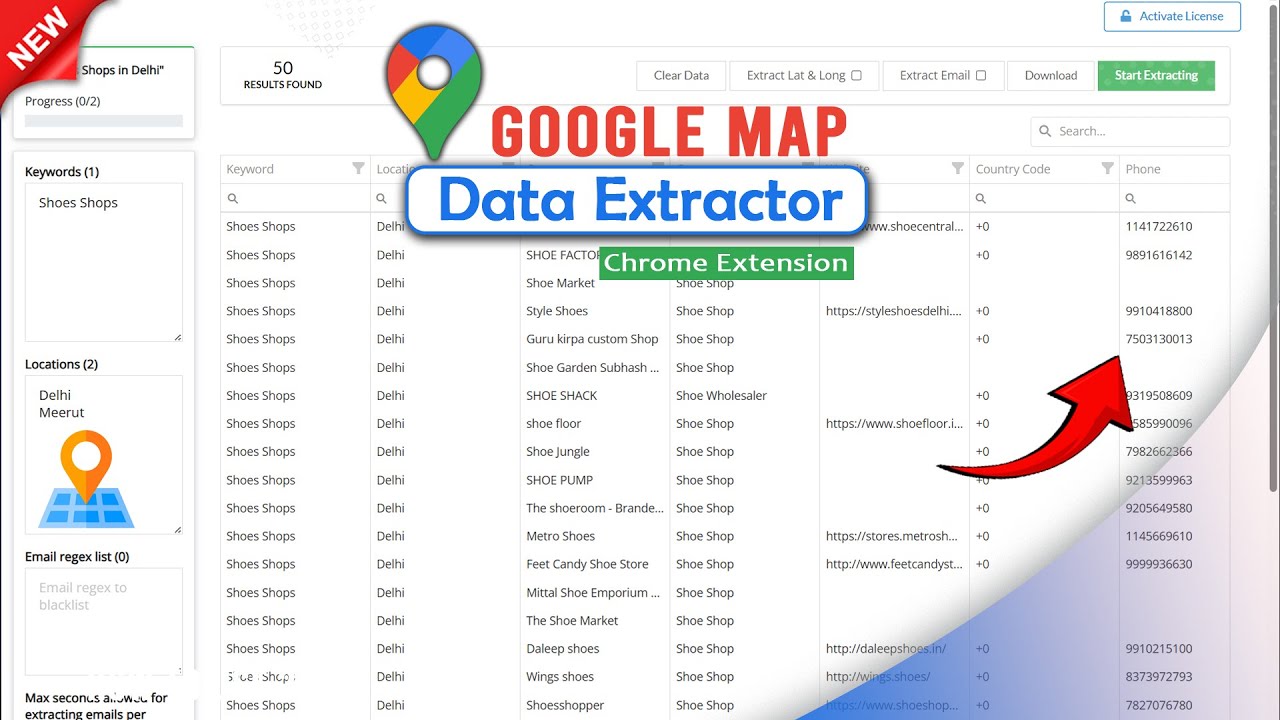Click the Country Code column search field
Viewport: 1280px width, 720px height.
(1044, 198)
